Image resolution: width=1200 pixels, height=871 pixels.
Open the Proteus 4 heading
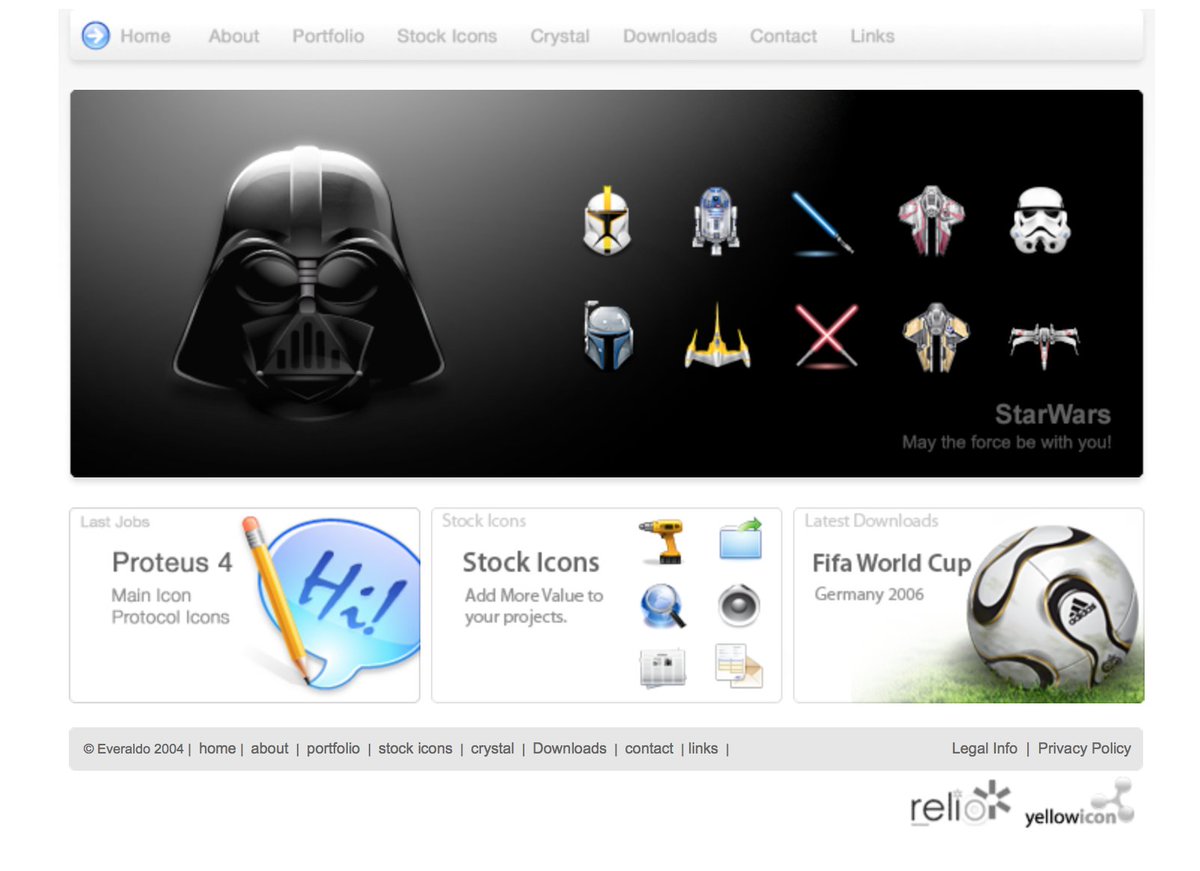pos(172,562)
